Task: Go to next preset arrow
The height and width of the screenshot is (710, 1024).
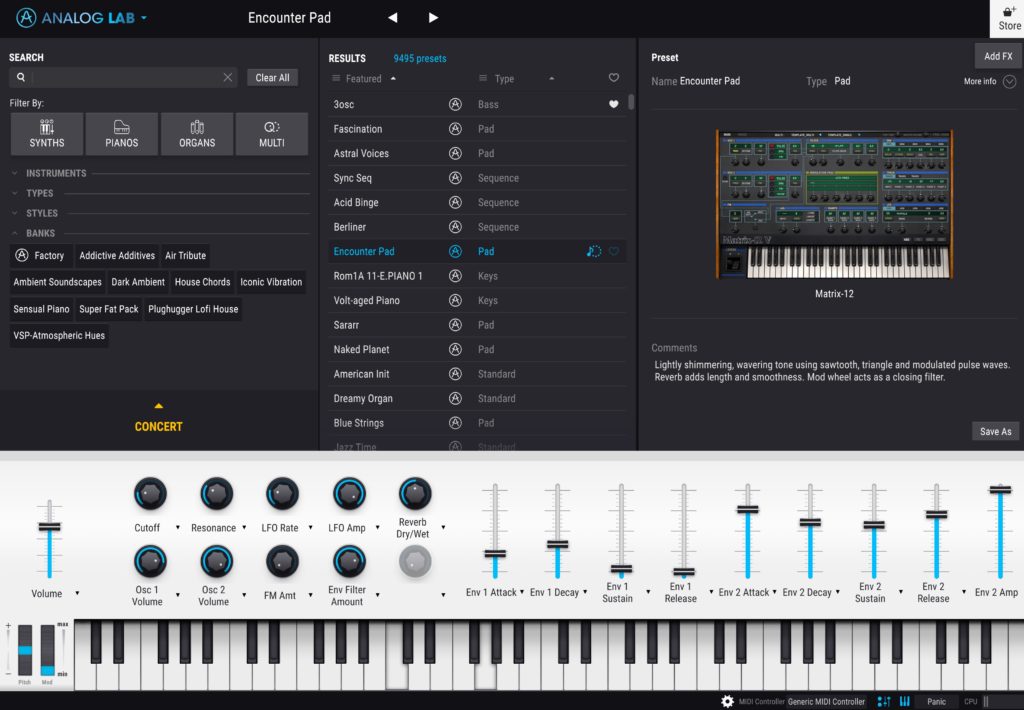Action: [433, 18]
